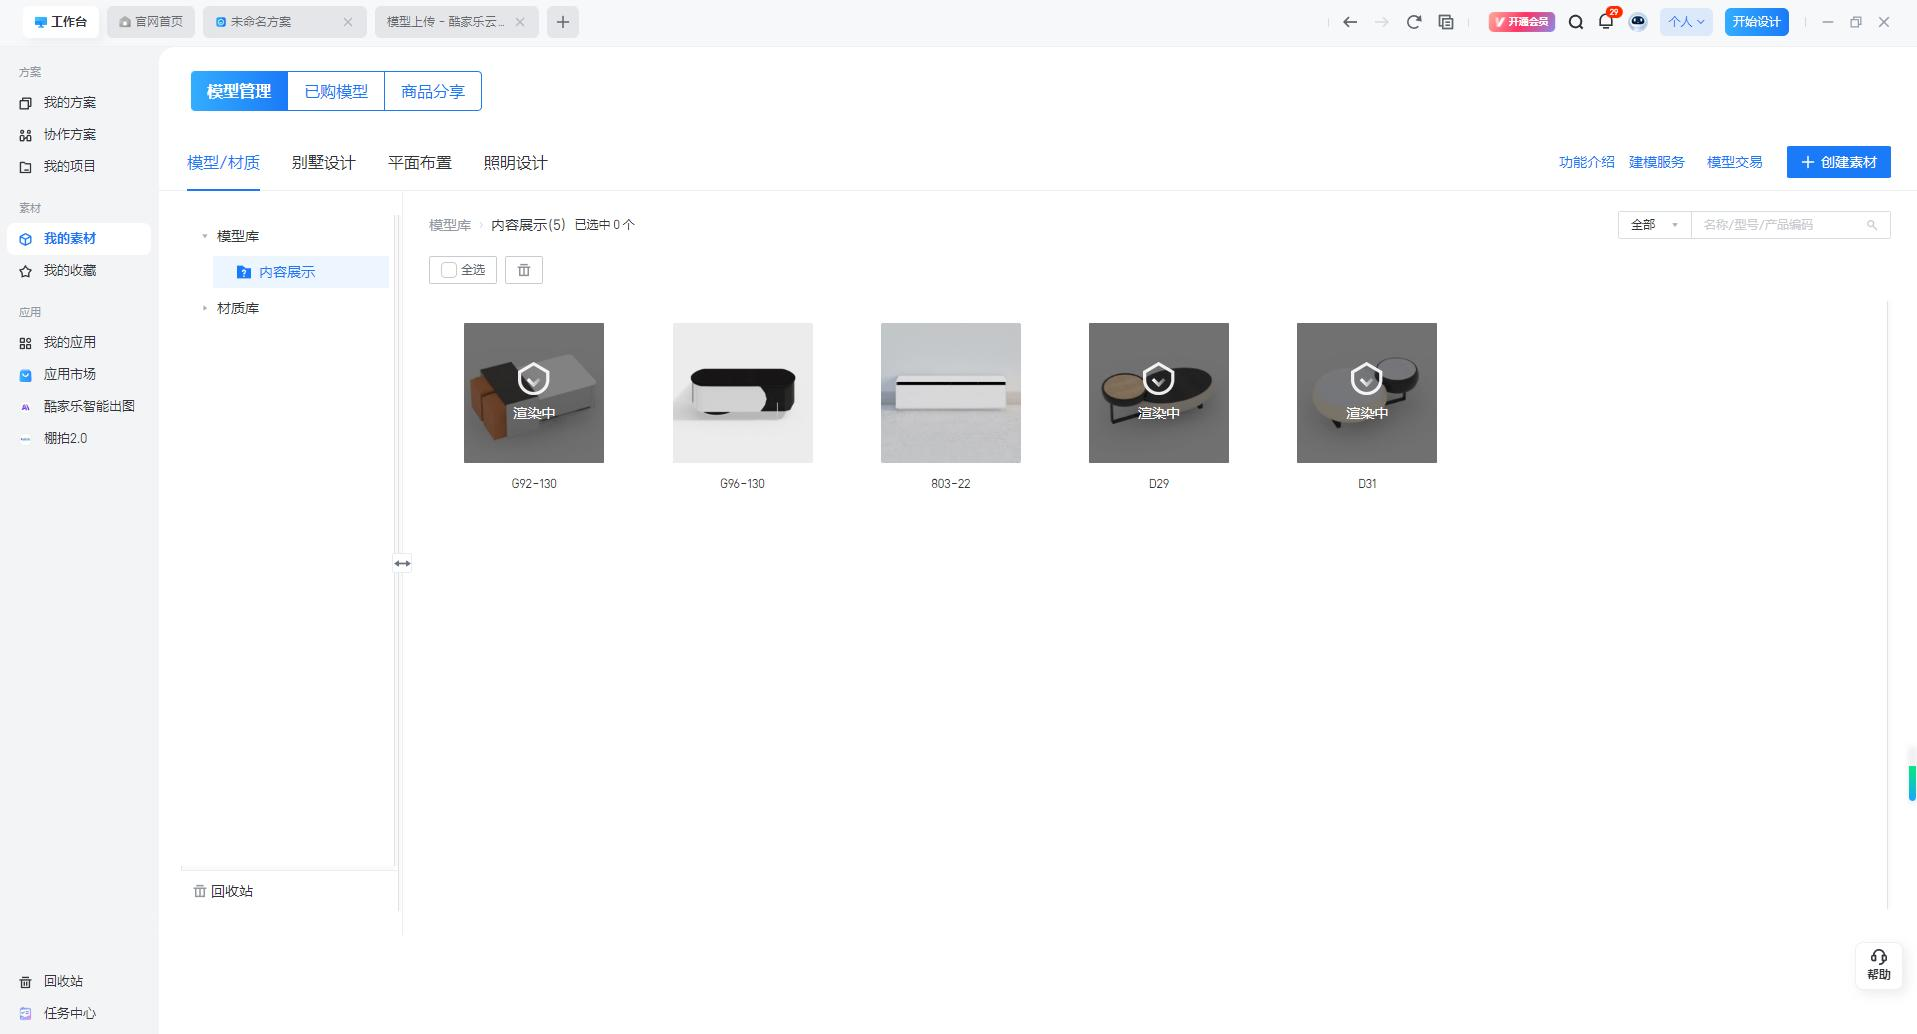Click the forward navigation arrow

click(1382, 22)
